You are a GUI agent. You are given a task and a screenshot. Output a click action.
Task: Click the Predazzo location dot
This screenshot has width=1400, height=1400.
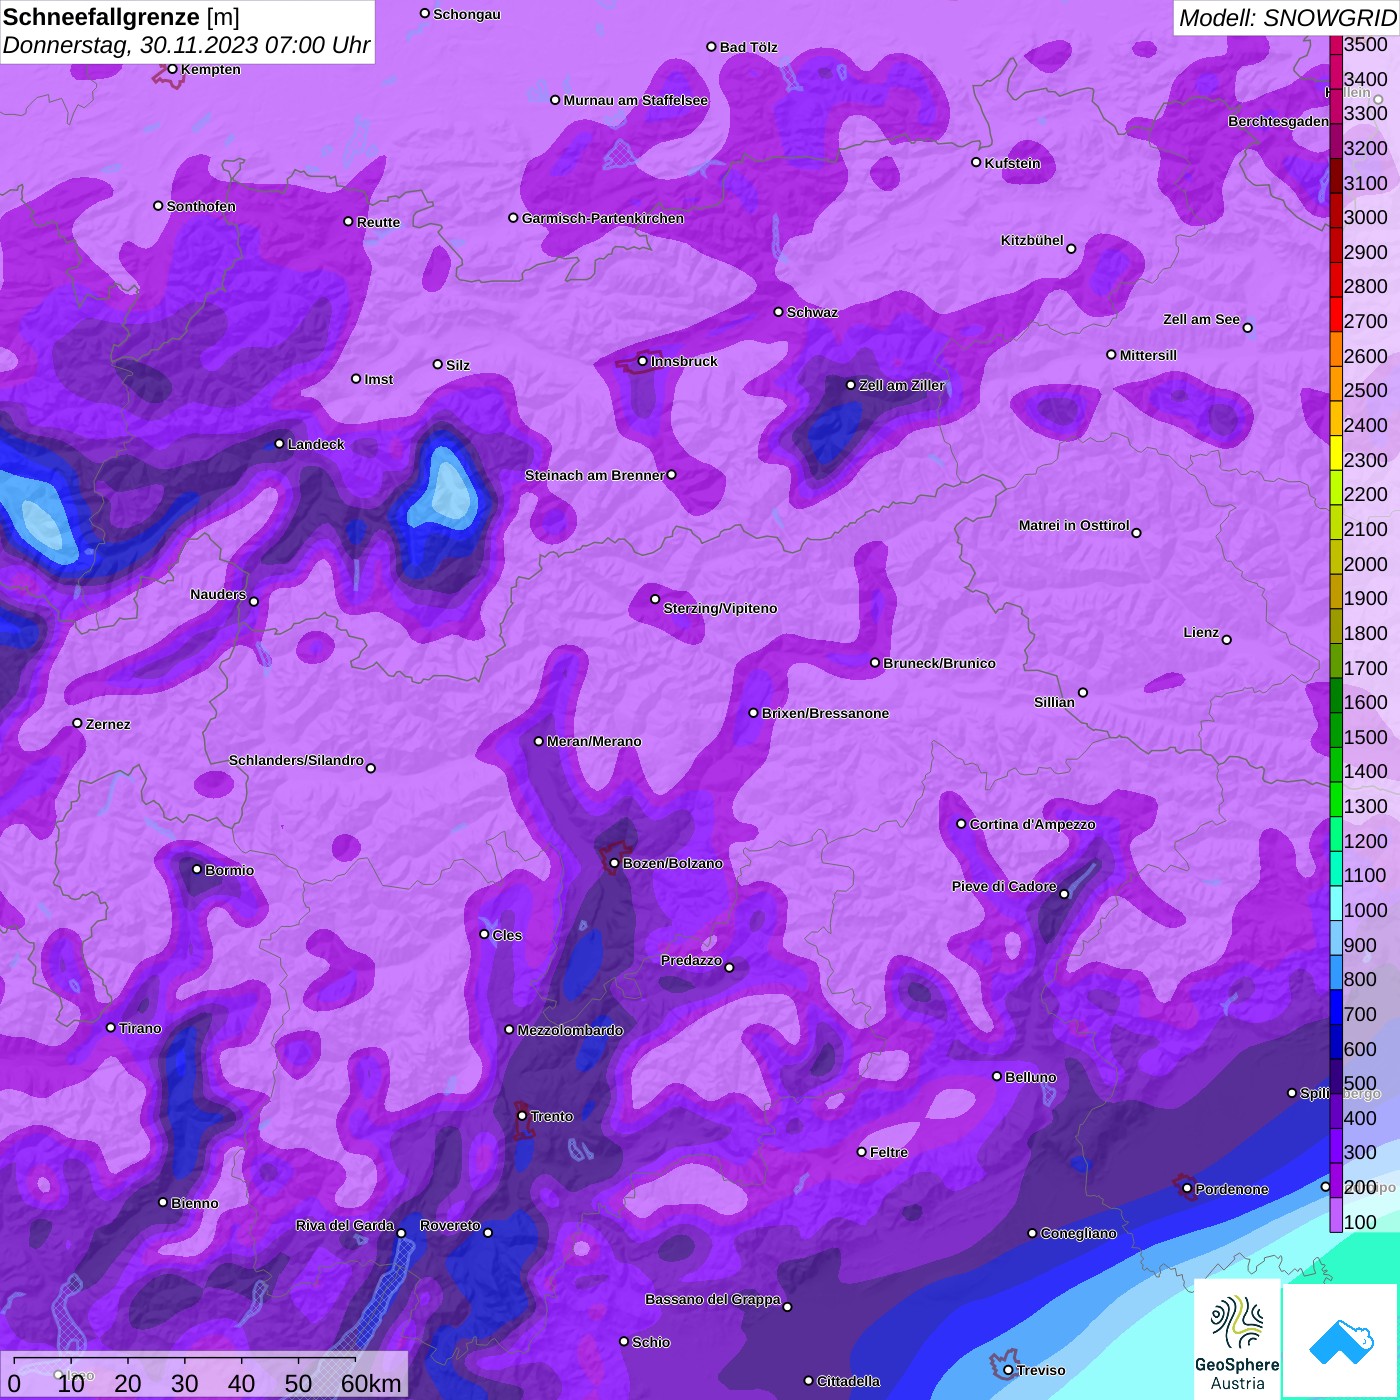(729, 967)
